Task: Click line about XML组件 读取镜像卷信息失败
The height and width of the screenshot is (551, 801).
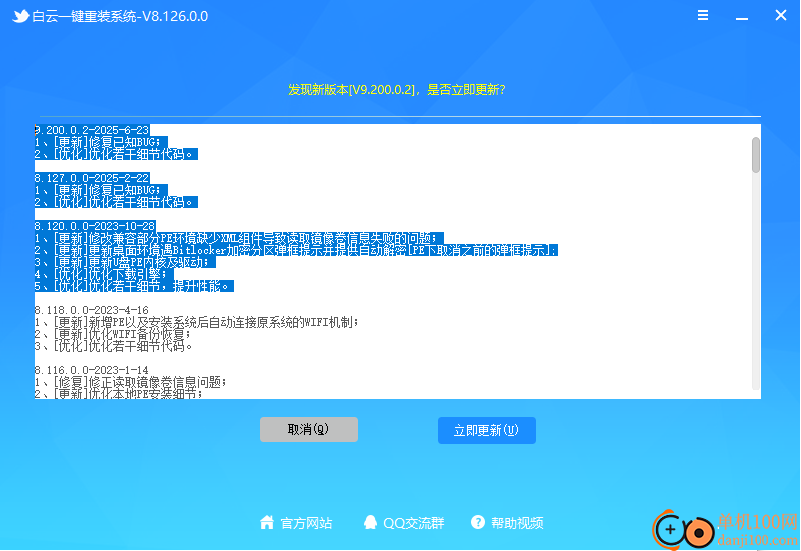Action: (237, 238)
